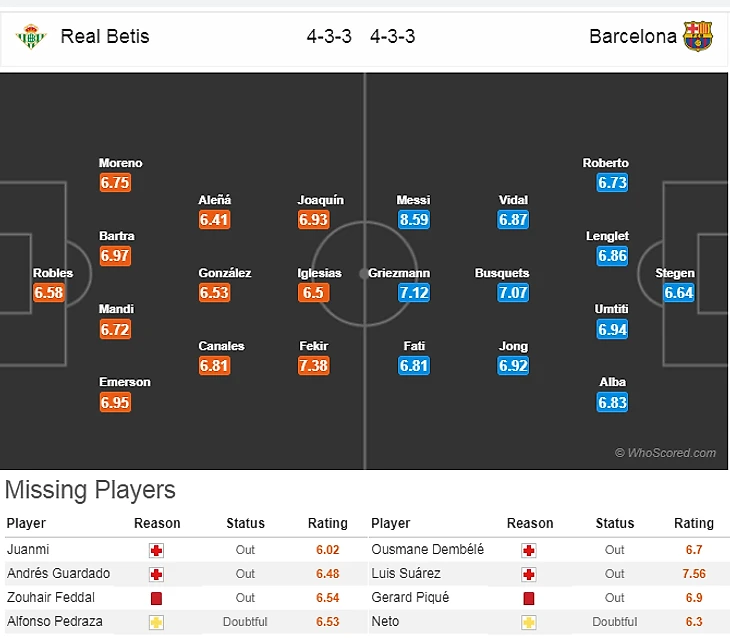The width and height of the screenshot is (730, 638).
Task: Click Gerard Piqué's red card icon
Action: click(x=529, y=598)
